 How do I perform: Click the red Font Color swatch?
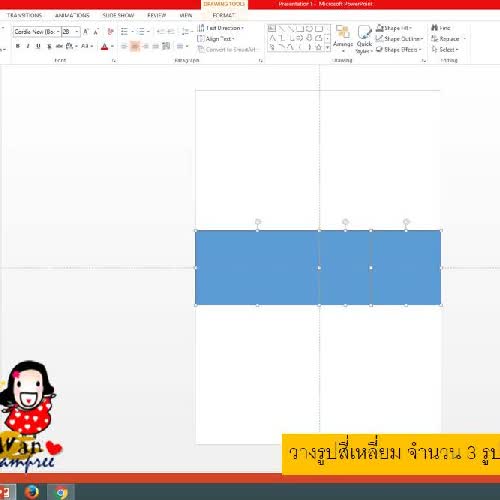pos(104,47)
